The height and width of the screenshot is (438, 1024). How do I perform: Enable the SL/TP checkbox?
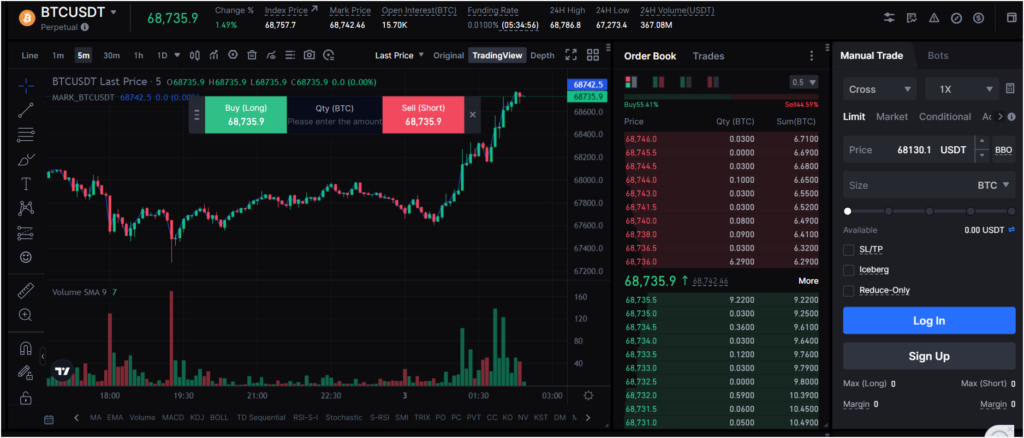click(848, 249)
